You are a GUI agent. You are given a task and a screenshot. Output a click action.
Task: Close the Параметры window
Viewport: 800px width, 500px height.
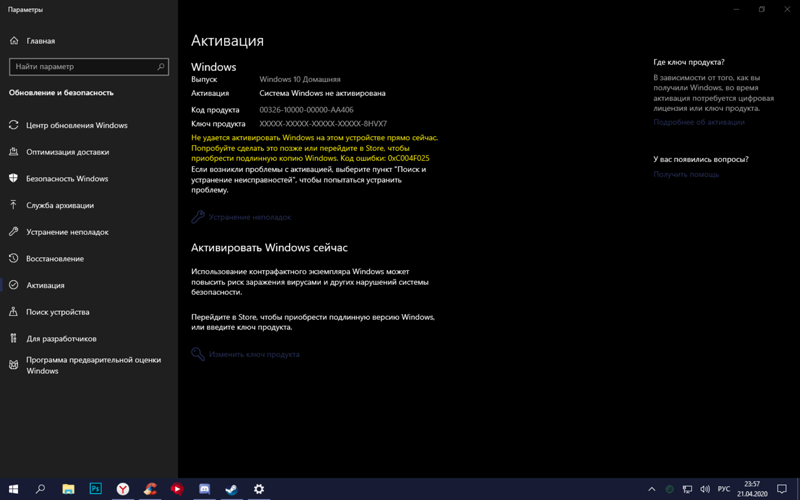point(787,9)
